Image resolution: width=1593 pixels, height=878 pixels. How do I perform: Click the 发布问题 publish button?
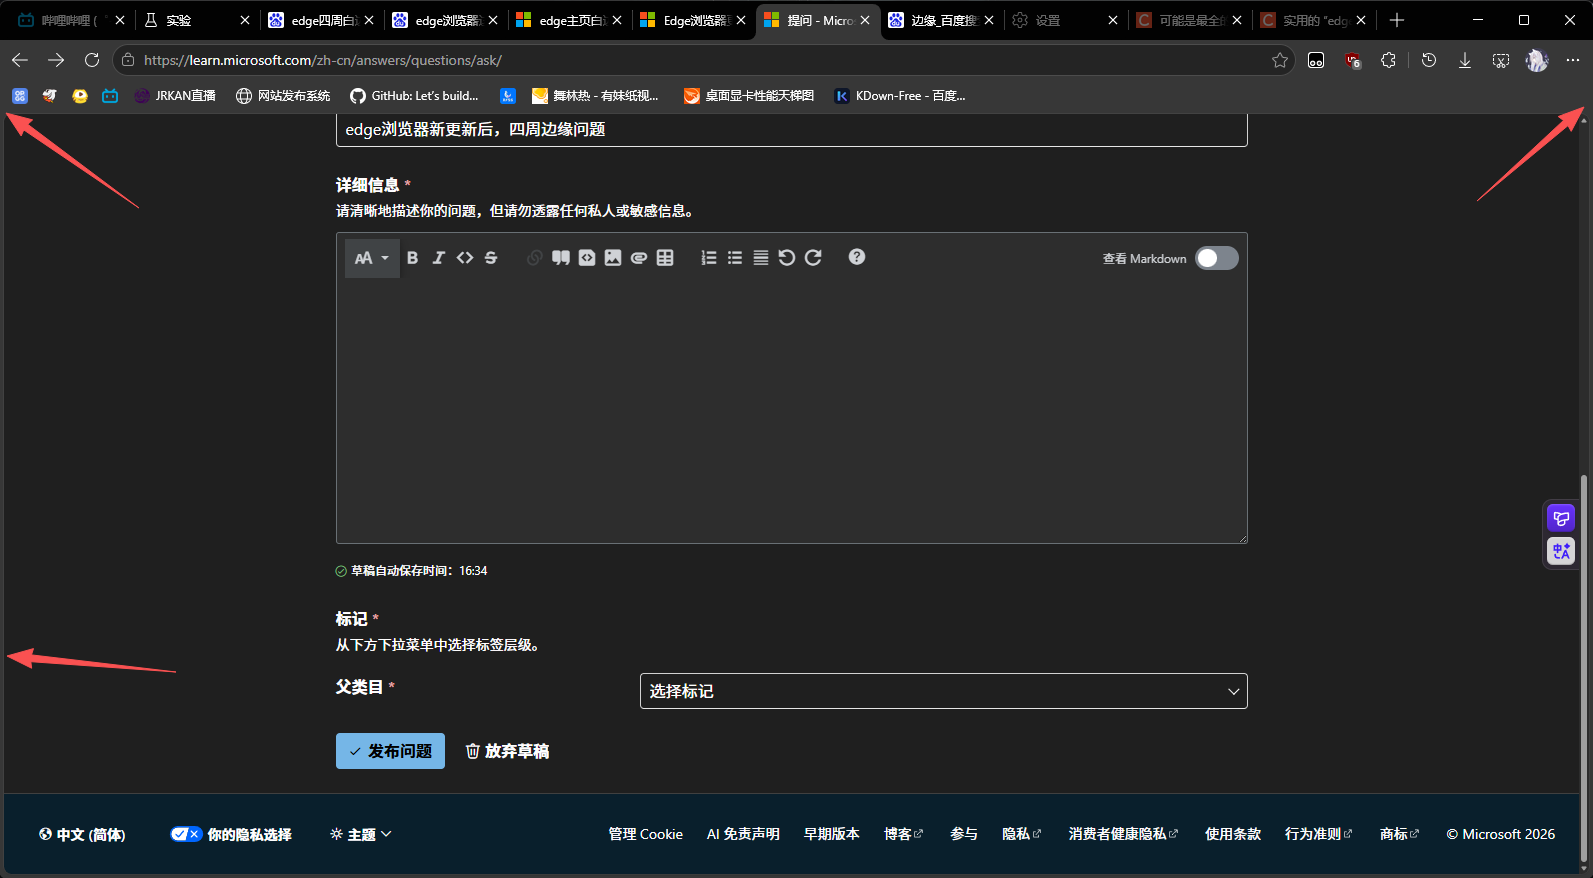click(390, 751)
